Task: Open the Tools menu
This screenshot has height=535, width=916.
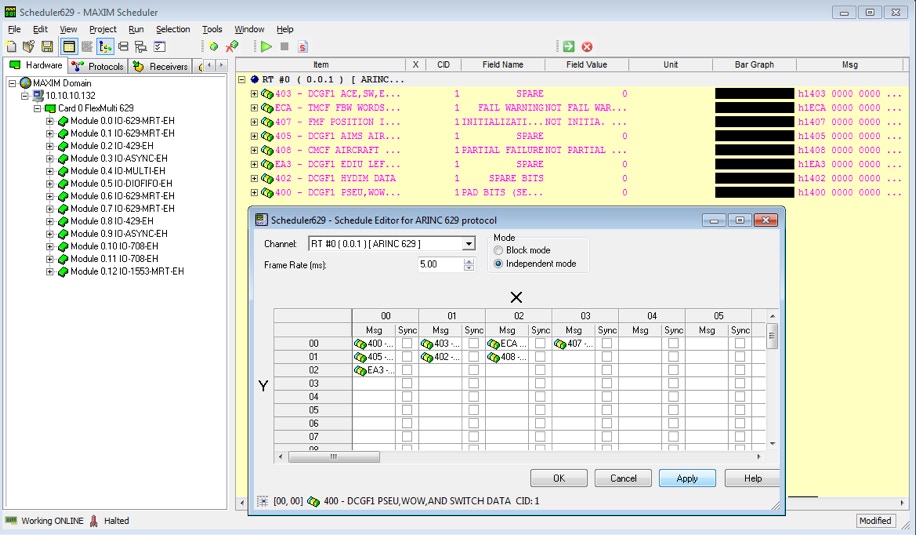Action: 212,29
